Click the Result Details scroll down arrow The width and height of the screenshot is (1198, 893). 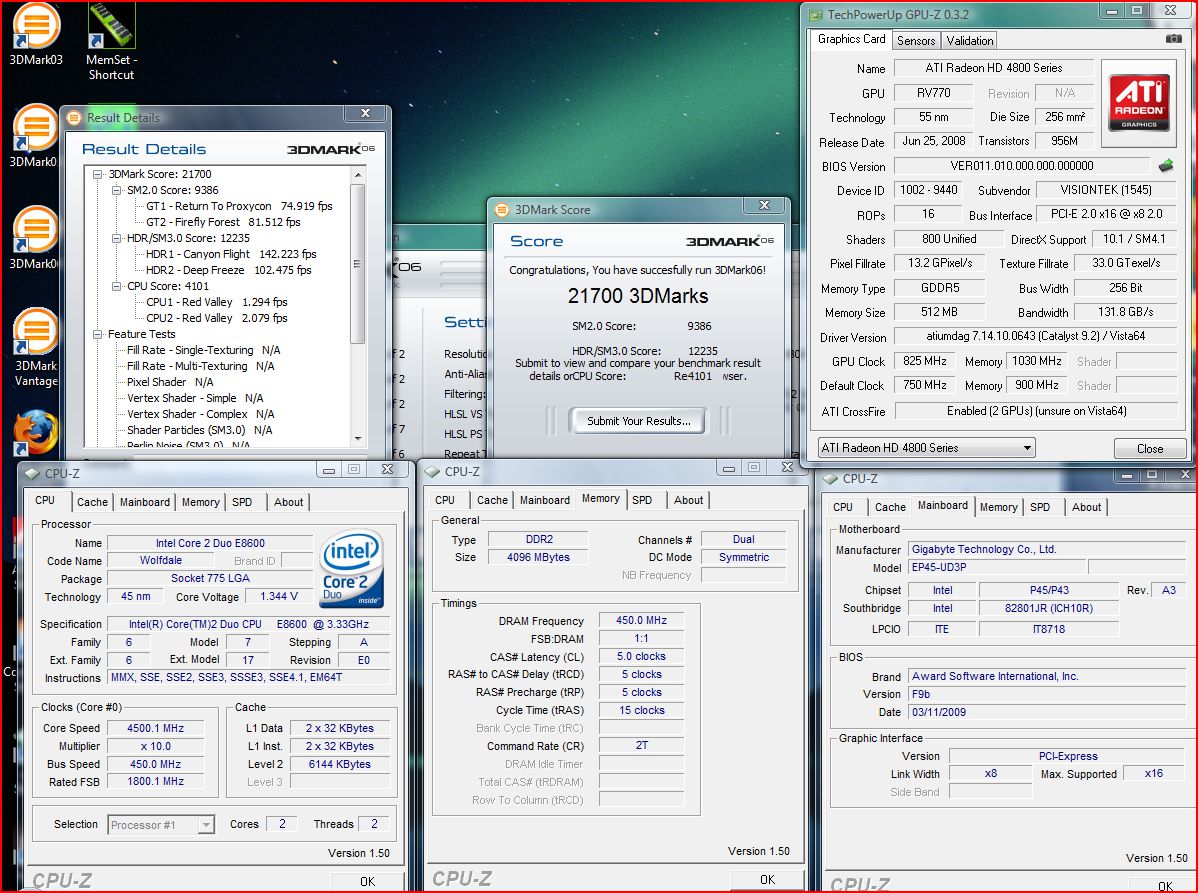[x=358, y=439]
